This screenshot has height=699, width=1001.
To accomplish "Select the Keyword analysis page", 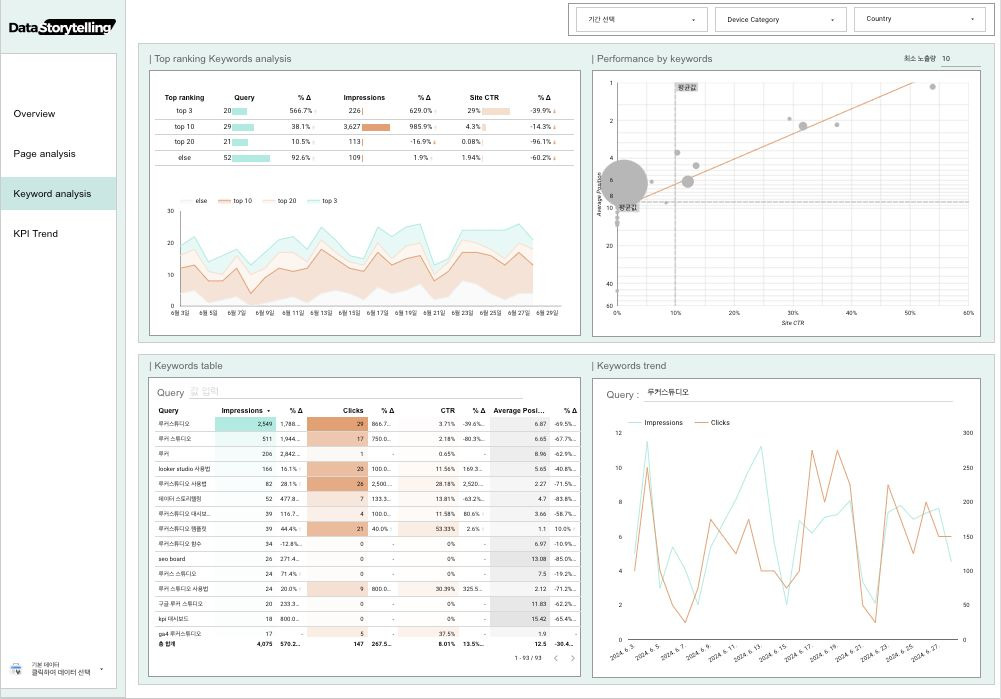I will tap(58, 193).
